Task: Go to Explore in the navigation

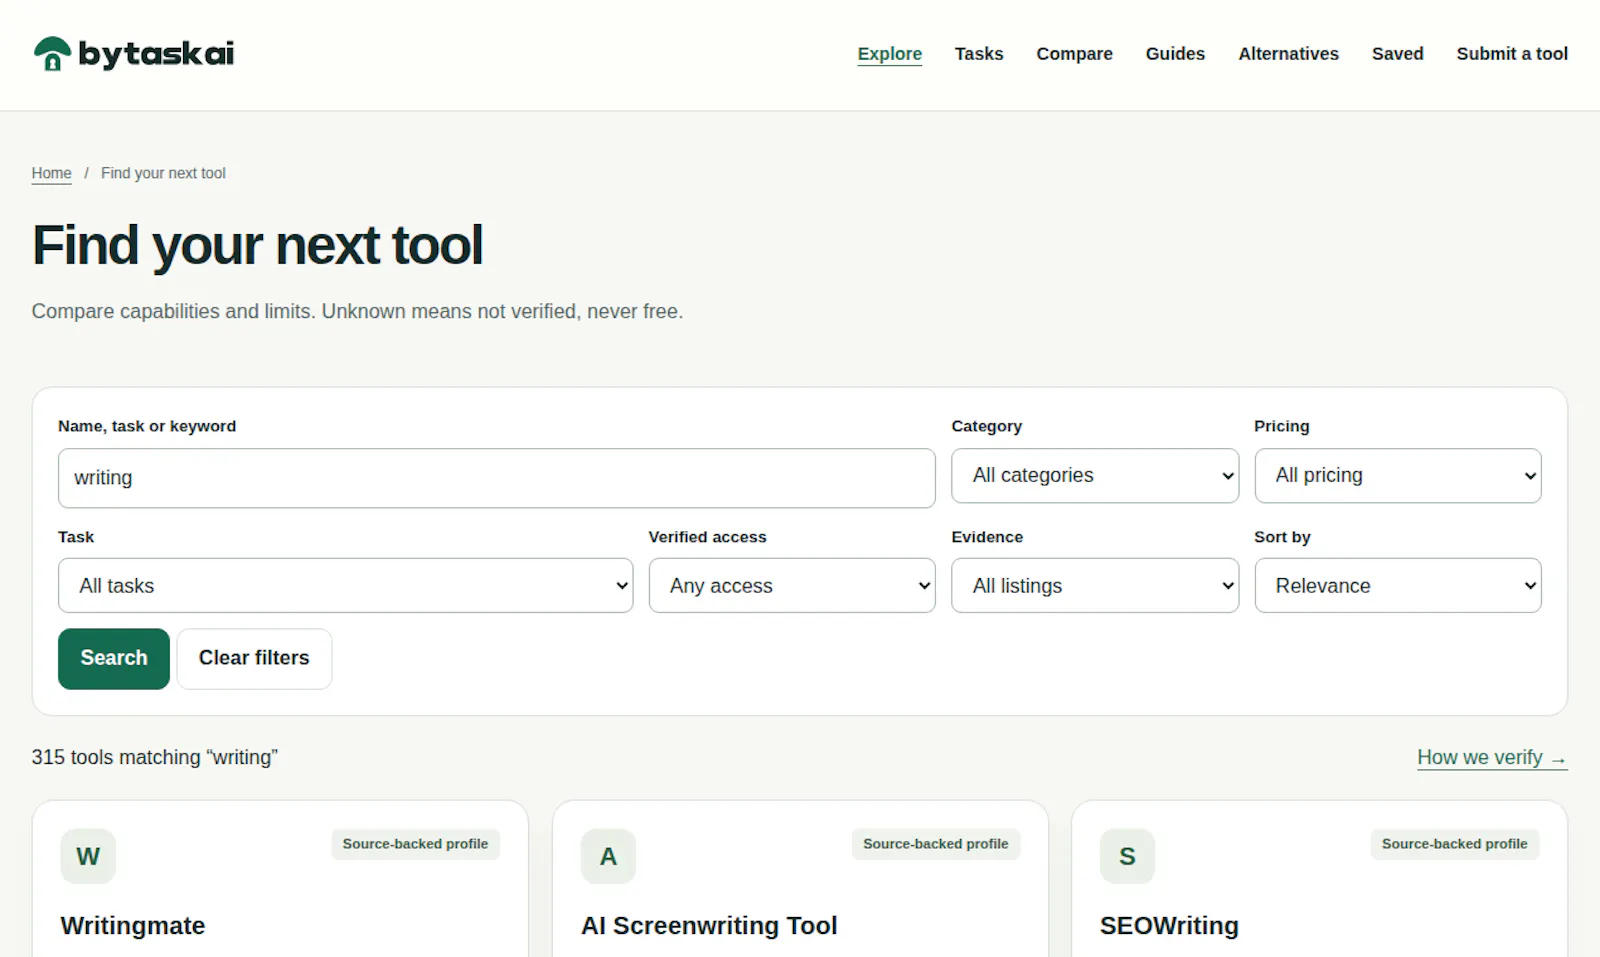Action: click(890, 54)
